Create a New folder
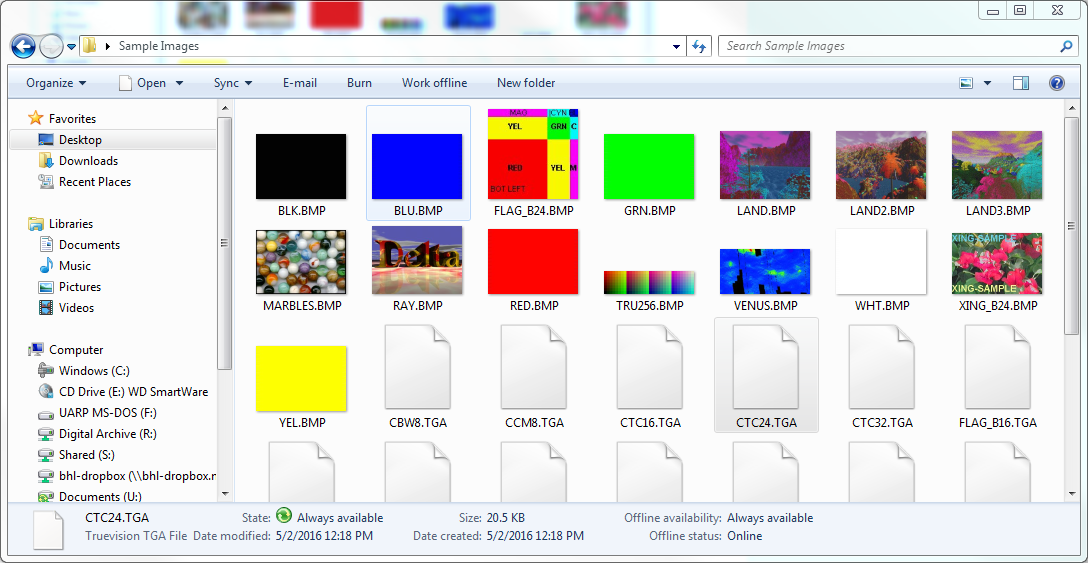 [x=526, y=83]
